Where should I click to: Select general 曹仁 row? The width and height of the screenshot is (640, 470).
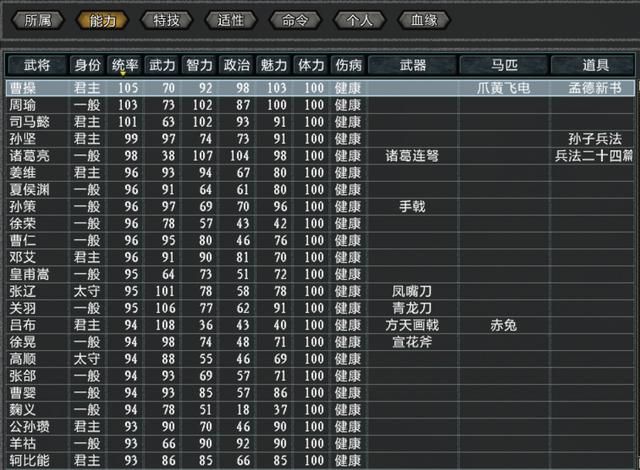320,241
